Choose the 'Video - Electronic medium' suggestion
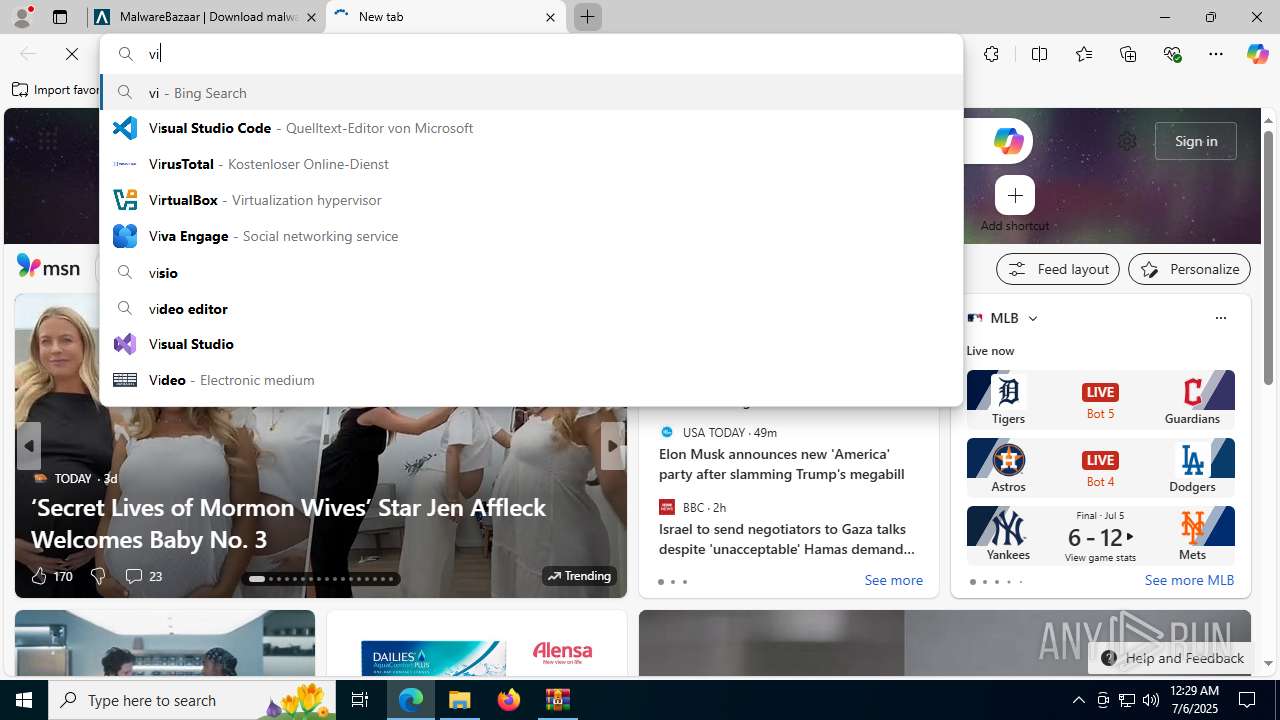1280x720 pixels. (531, 380)
